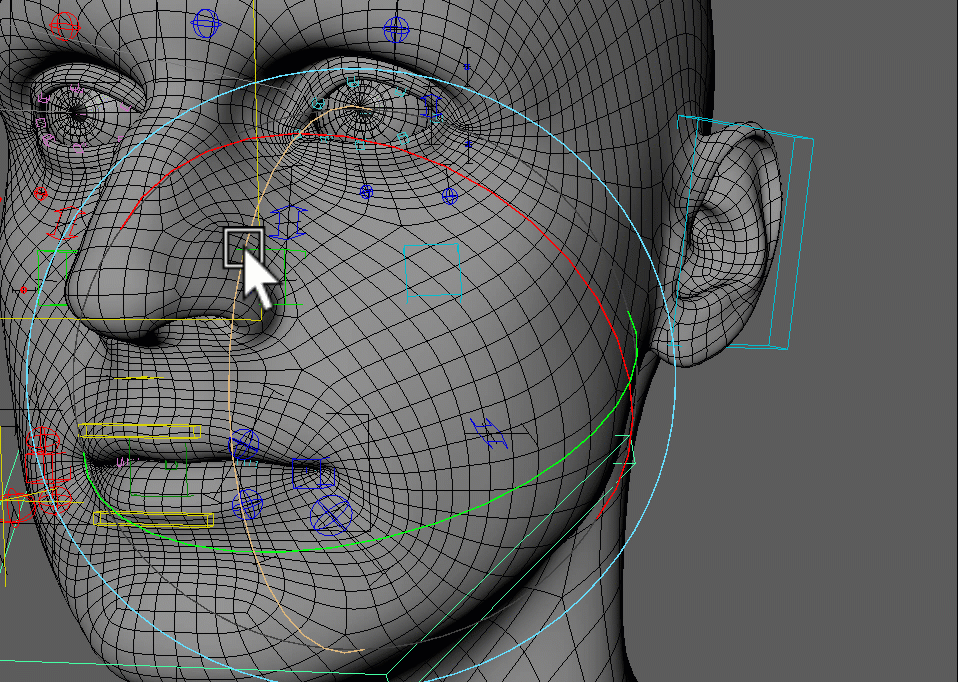Pick the blue vertical double-arrow control beside nose
Viewport: 958px width, 682px height.
click(288, 222)
